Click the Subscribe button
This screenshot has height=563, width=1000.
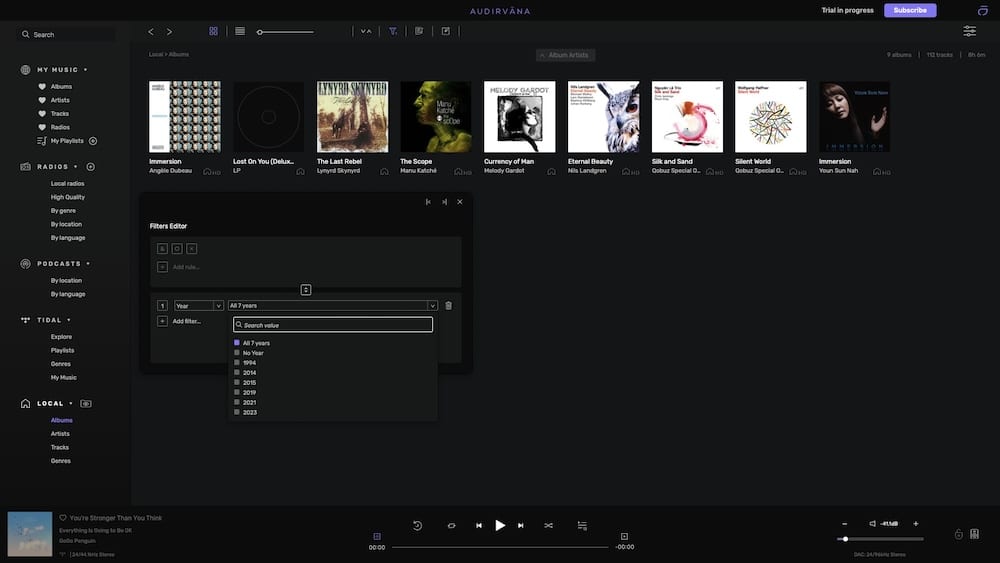coord(910,10)
